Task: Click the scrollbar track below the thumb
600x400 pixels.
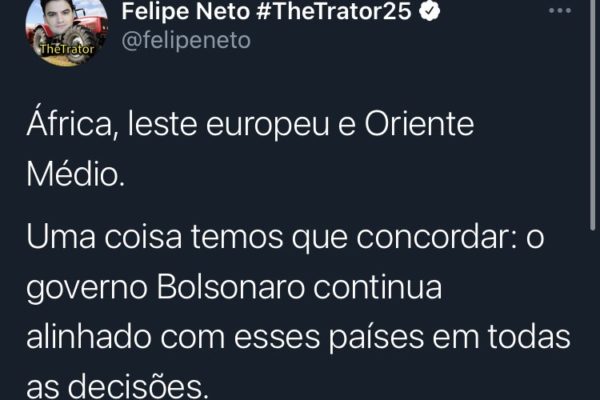Action: (593, 316)
